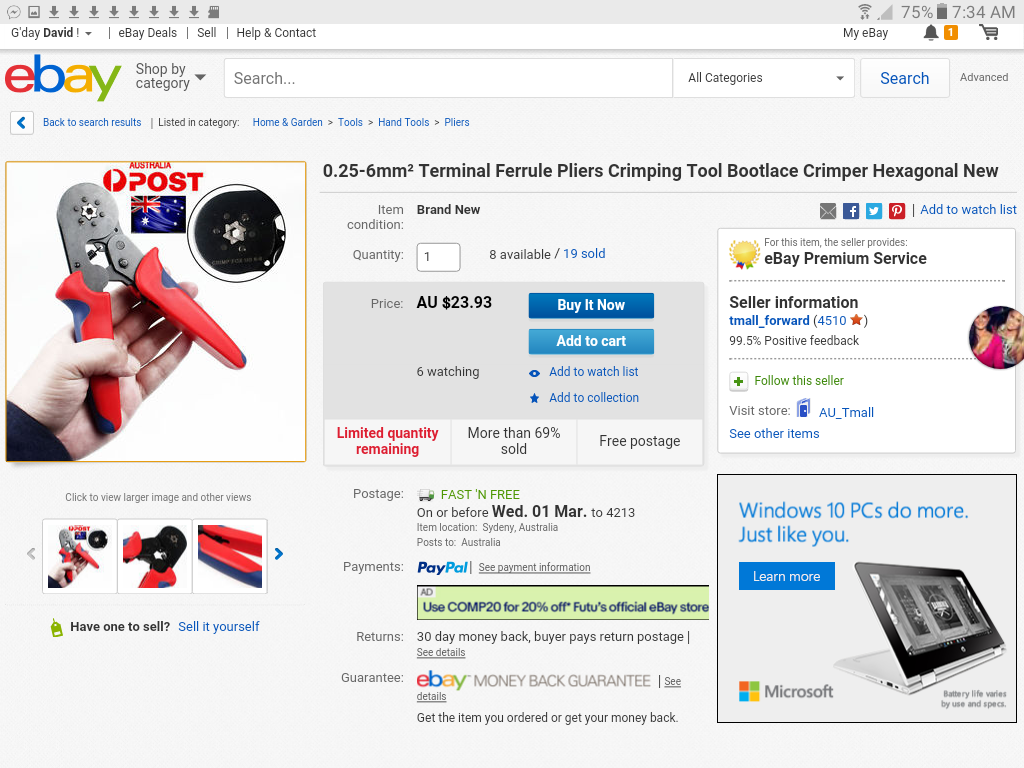Viewport: 1024px width, 768px height.
Task: Click the eBay logo
Action: click(x=63, y=78)
